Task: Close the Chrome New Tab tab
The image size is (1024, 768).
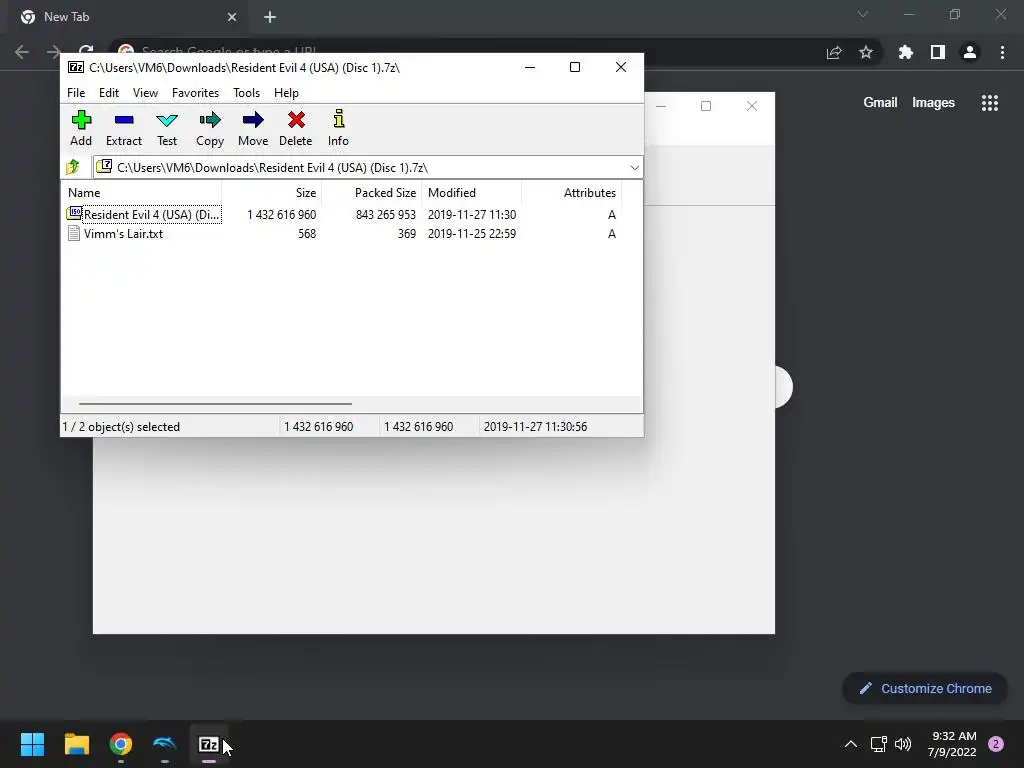Action: (232, 17)
